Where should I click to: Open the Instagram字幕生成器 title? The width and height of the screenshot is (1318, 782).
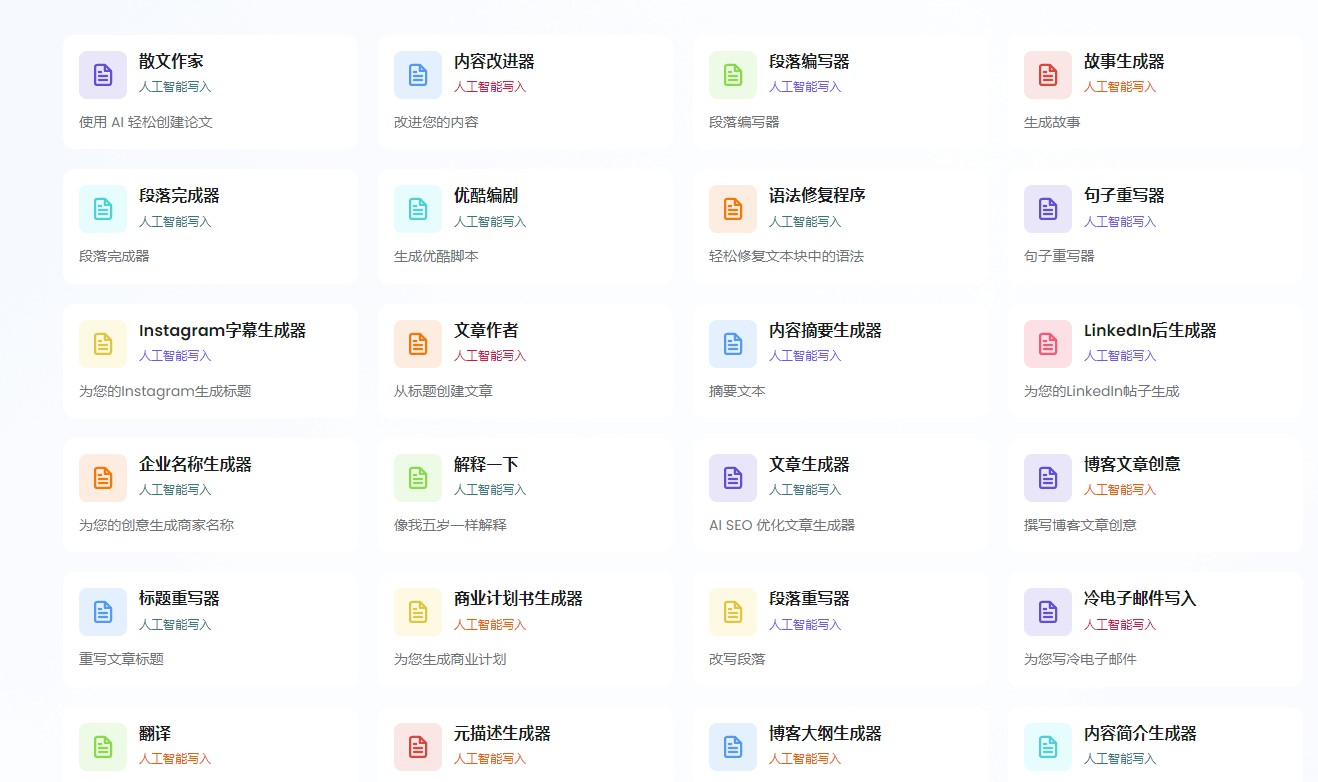point(222,331)
